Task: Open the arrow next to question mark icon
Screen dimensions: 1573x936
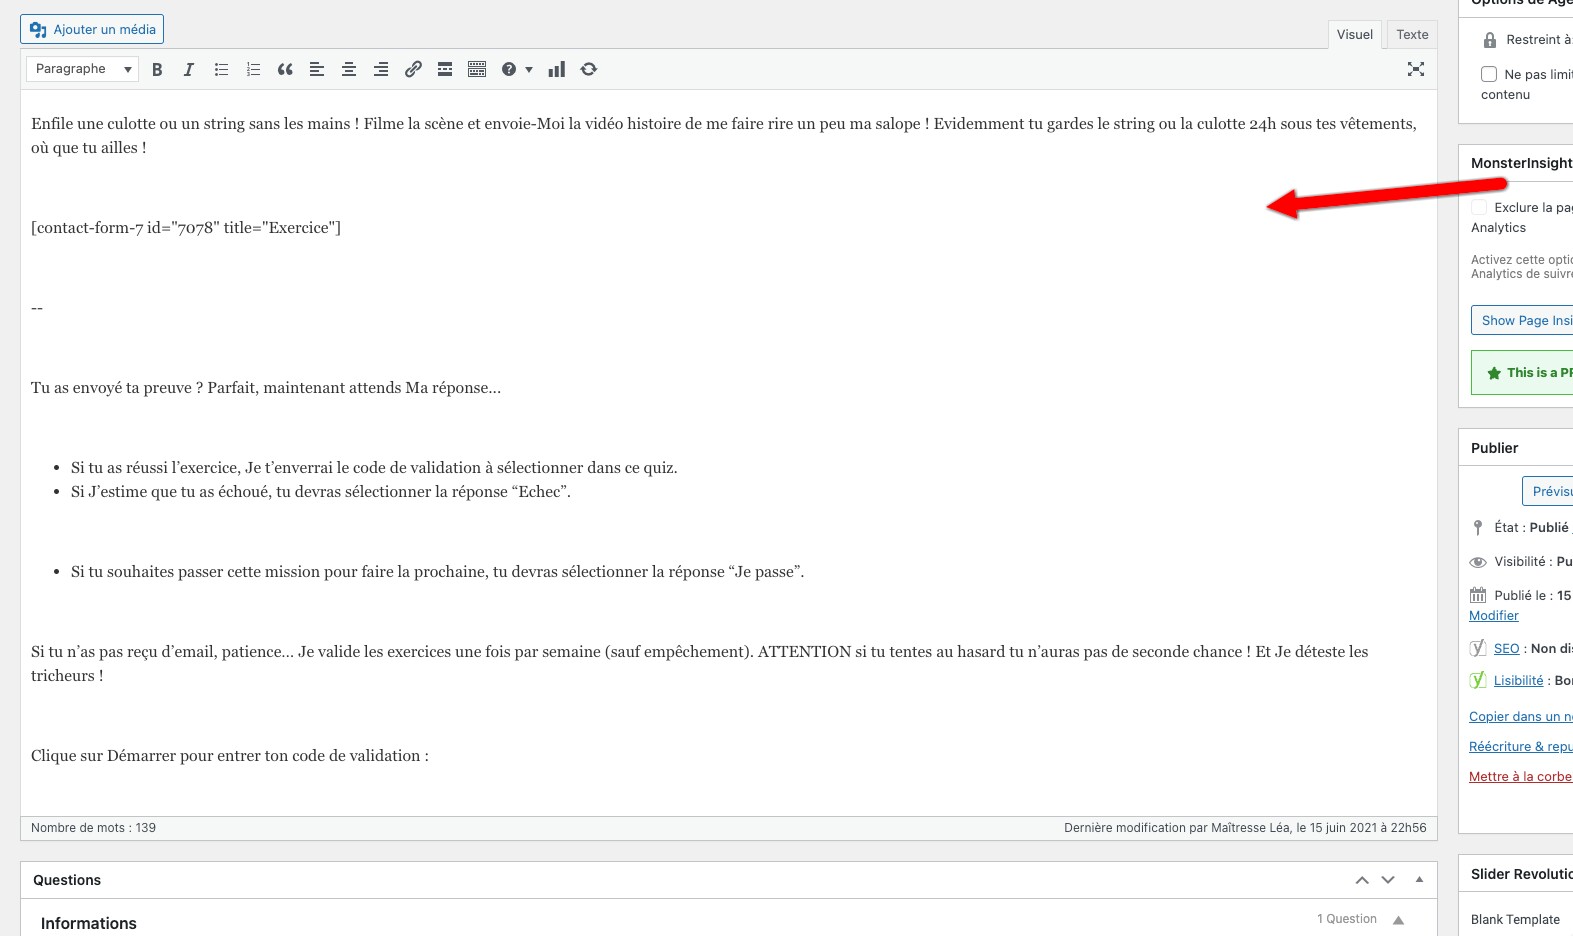Action: (x=529, y=70)
